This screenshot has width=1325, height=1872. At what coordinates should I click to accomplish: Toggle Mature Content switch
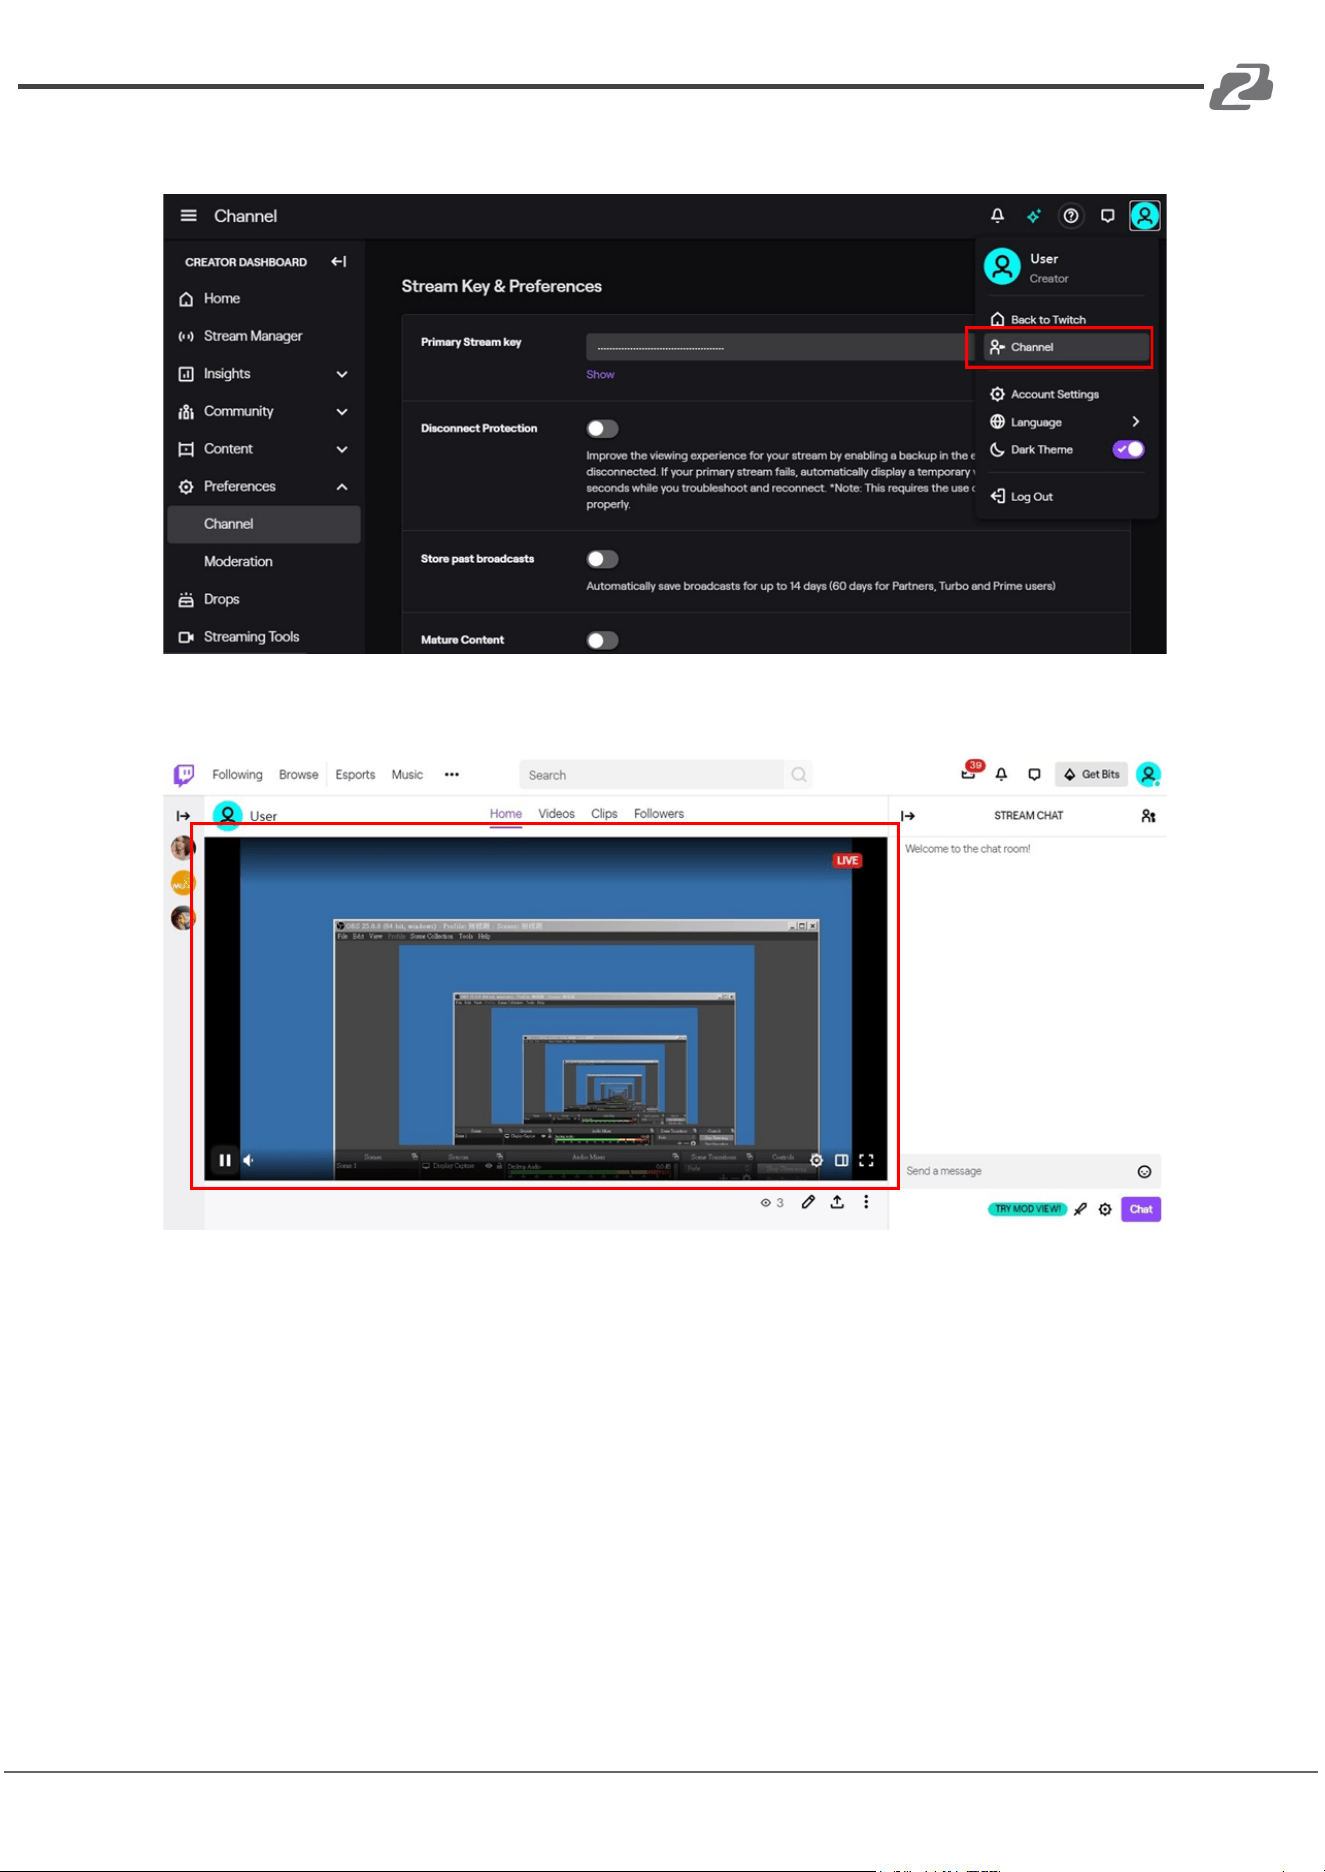tap(603, 640)
